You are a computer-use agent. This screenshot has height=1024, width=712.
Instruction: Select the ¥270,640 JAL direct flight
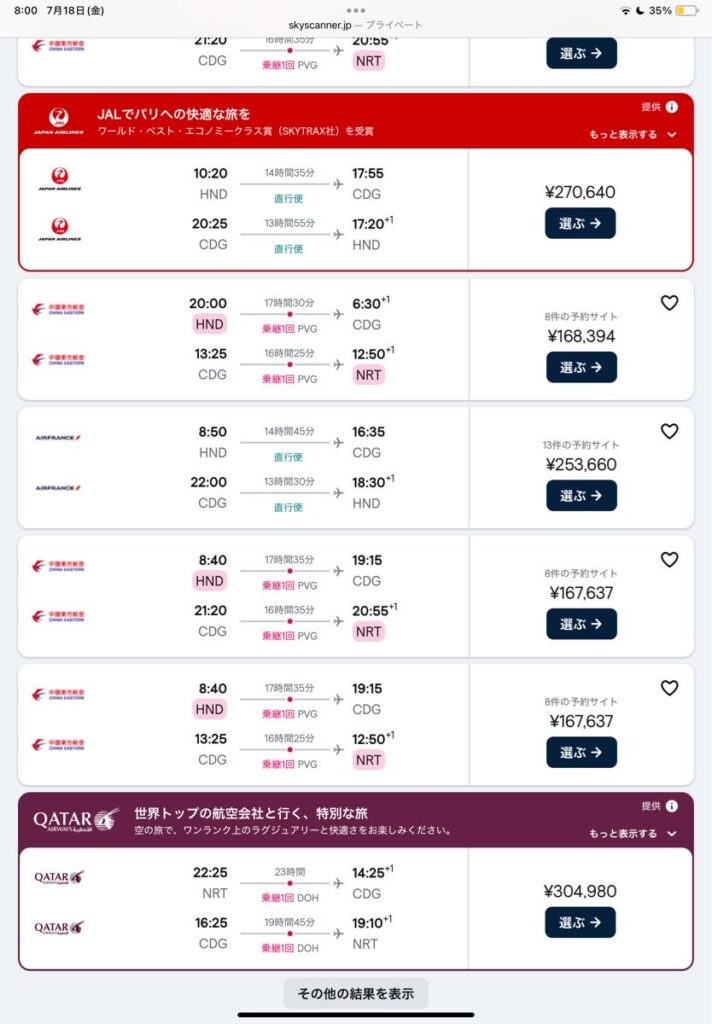pos(580,223)
